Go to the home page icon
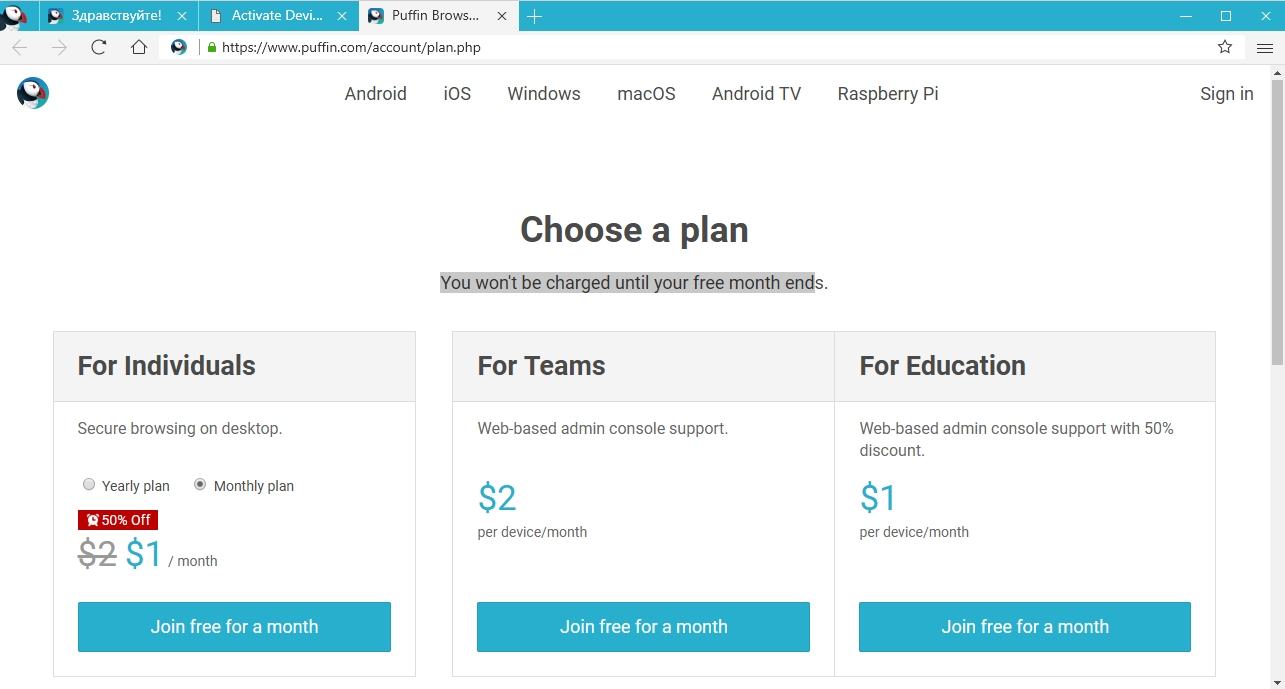The image size is (1285, 689). coord(139,47)
